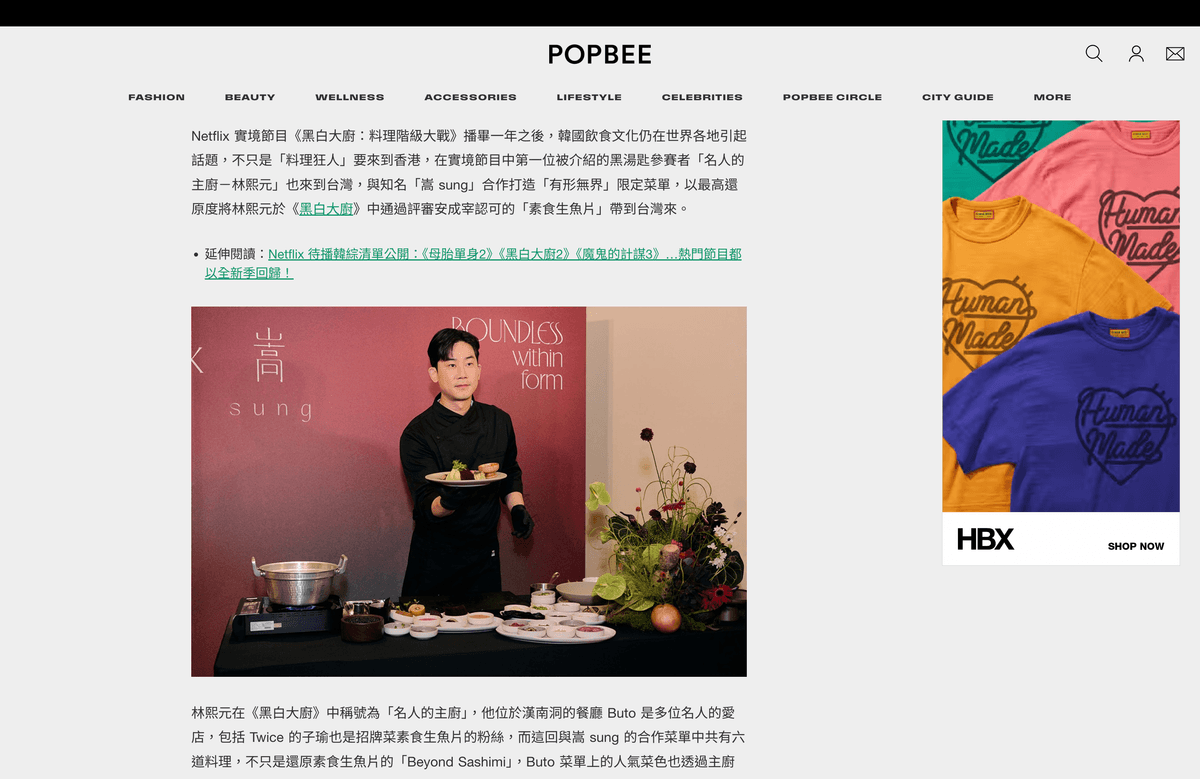Open the FASHION menu
This screenshot has width=1200, height=779.
pos(156,97)
